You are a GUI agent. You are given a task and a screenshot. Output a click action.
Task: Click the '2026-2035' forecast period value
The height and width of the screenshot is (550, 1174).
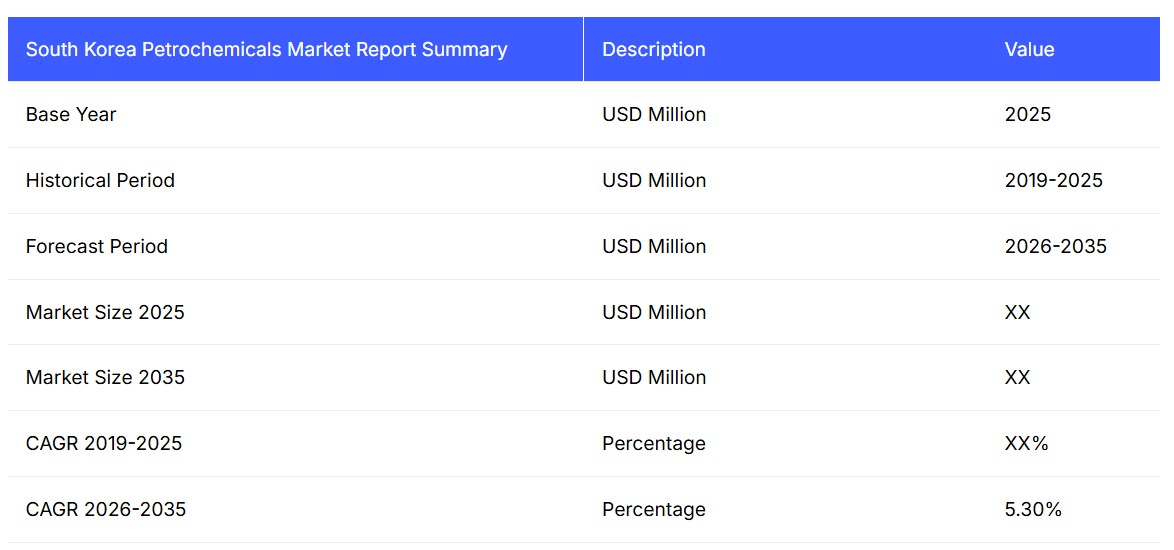[x=1055, y=247]
